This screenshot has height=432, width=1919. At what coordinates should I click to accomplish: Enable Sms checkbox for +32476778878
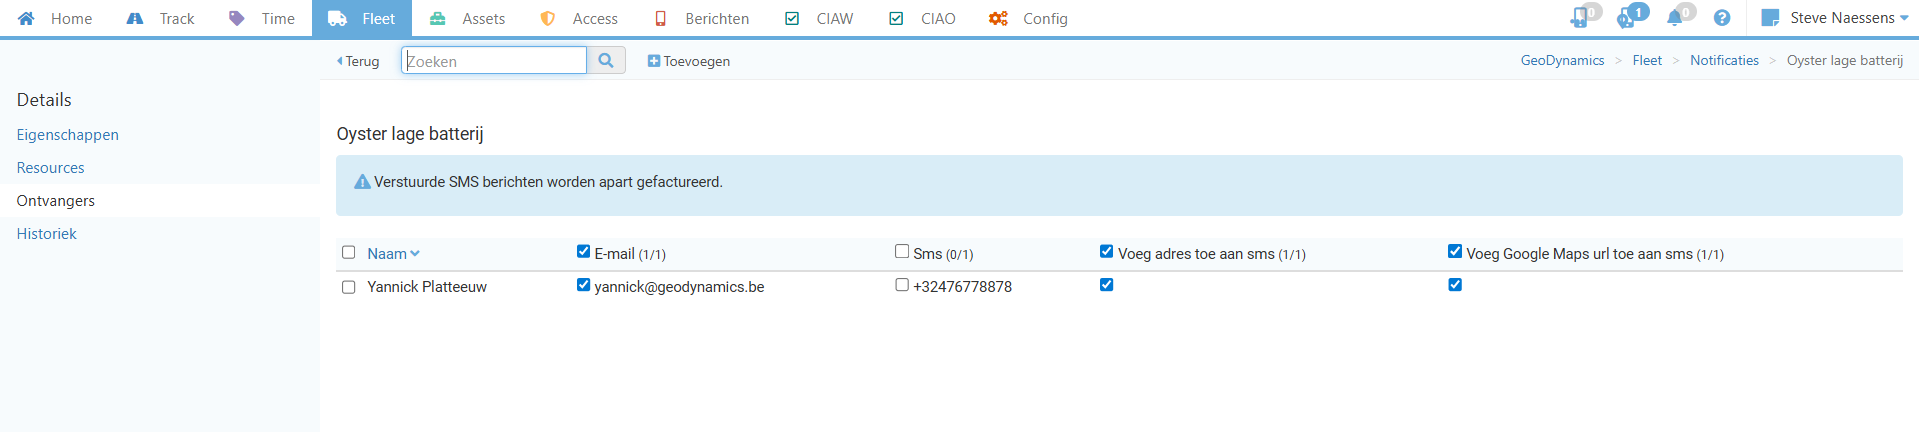pos(902,285)
